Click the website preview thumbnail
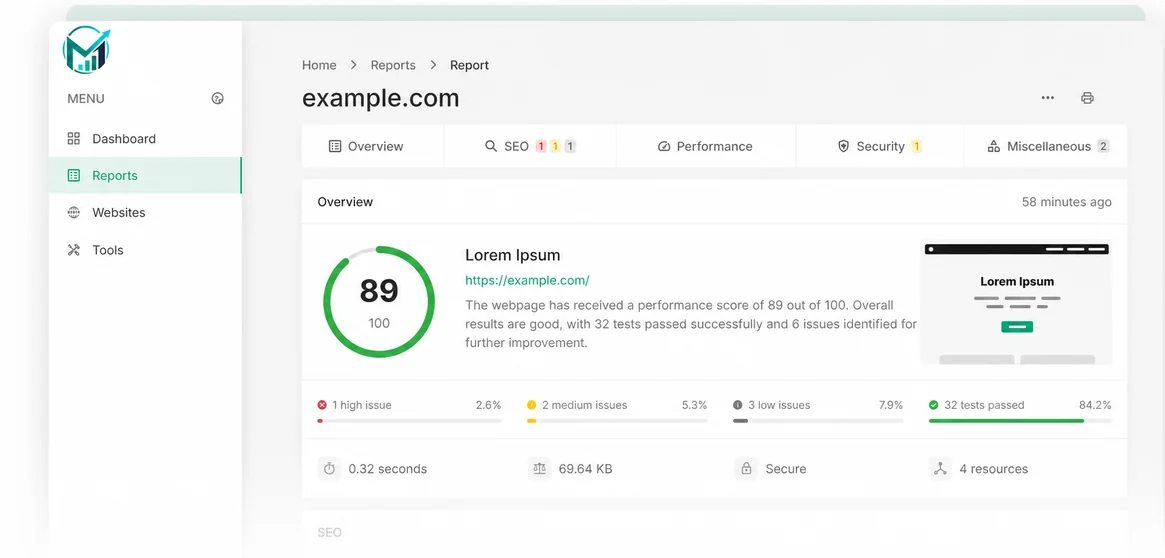This screenshot has width=1165, height=558. pos(1016,304)
